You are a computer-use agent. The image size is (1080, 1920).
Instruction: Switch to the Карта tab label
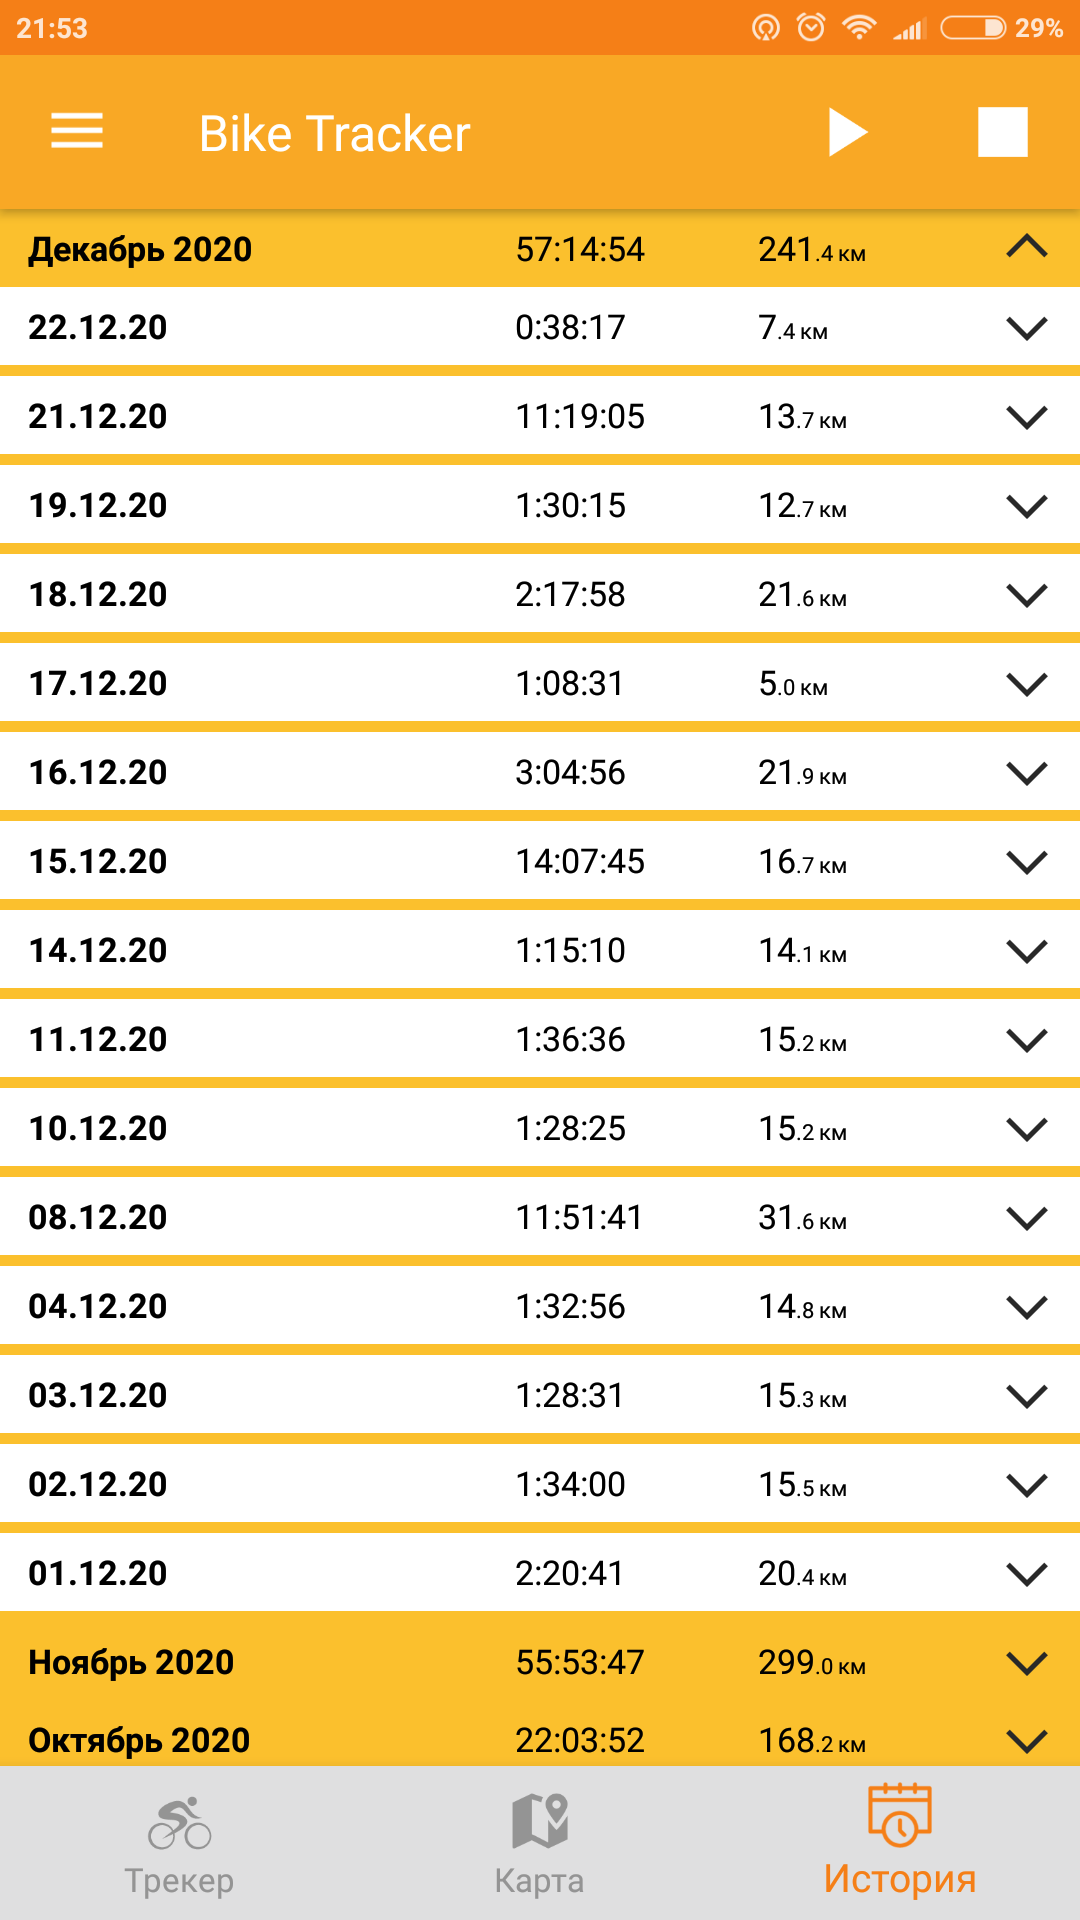coord(540,1881)
